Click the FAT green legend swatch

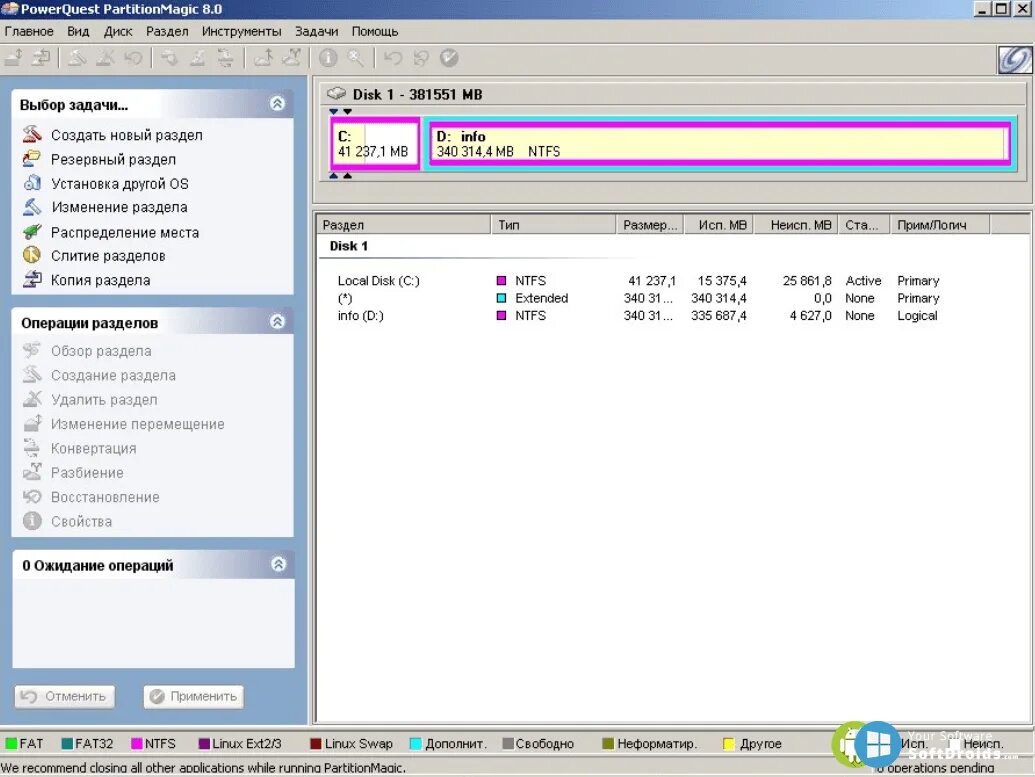[x=11, y=743]
